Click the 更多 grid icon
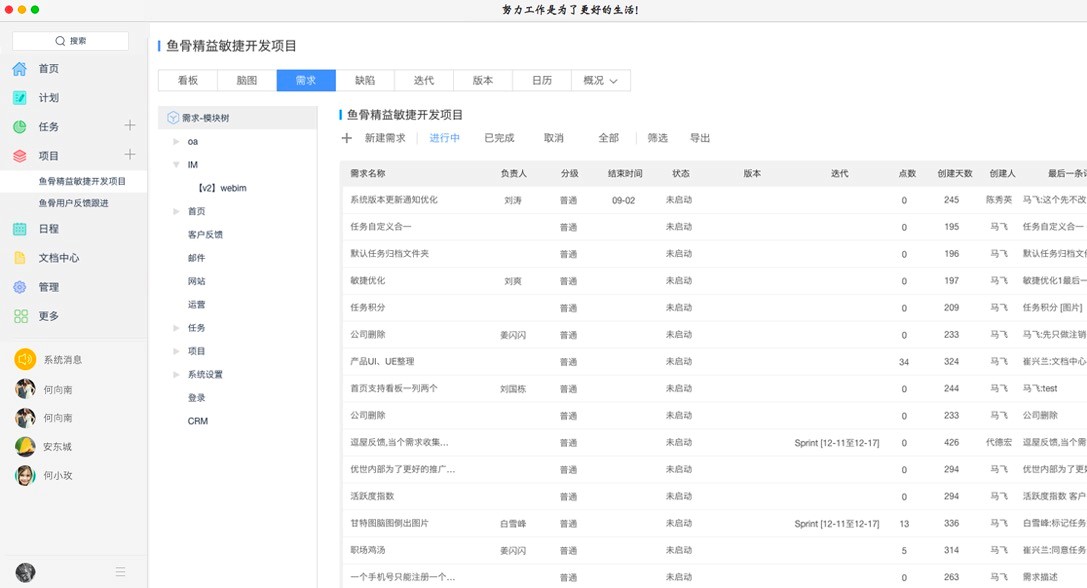The height and width of the screenshot is (588, 1087). [20, 316]
